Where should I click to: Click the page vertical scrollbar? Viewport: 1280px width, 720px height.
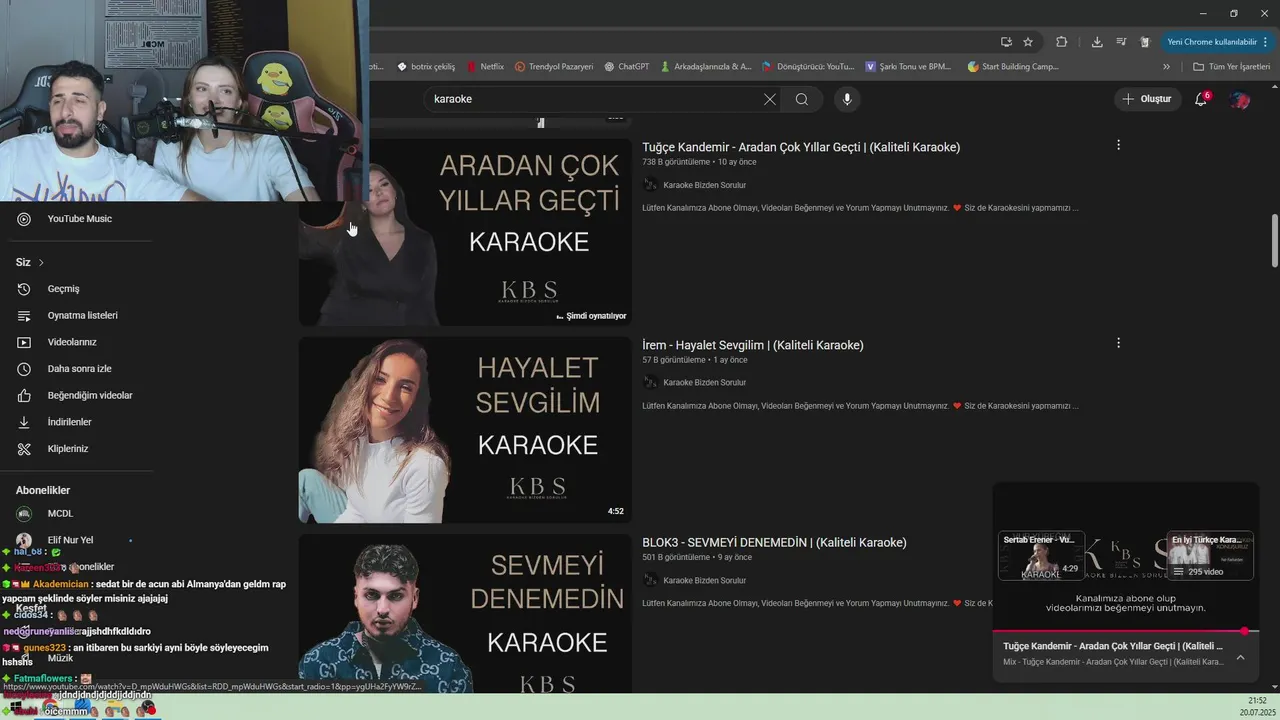[1275, 240]
